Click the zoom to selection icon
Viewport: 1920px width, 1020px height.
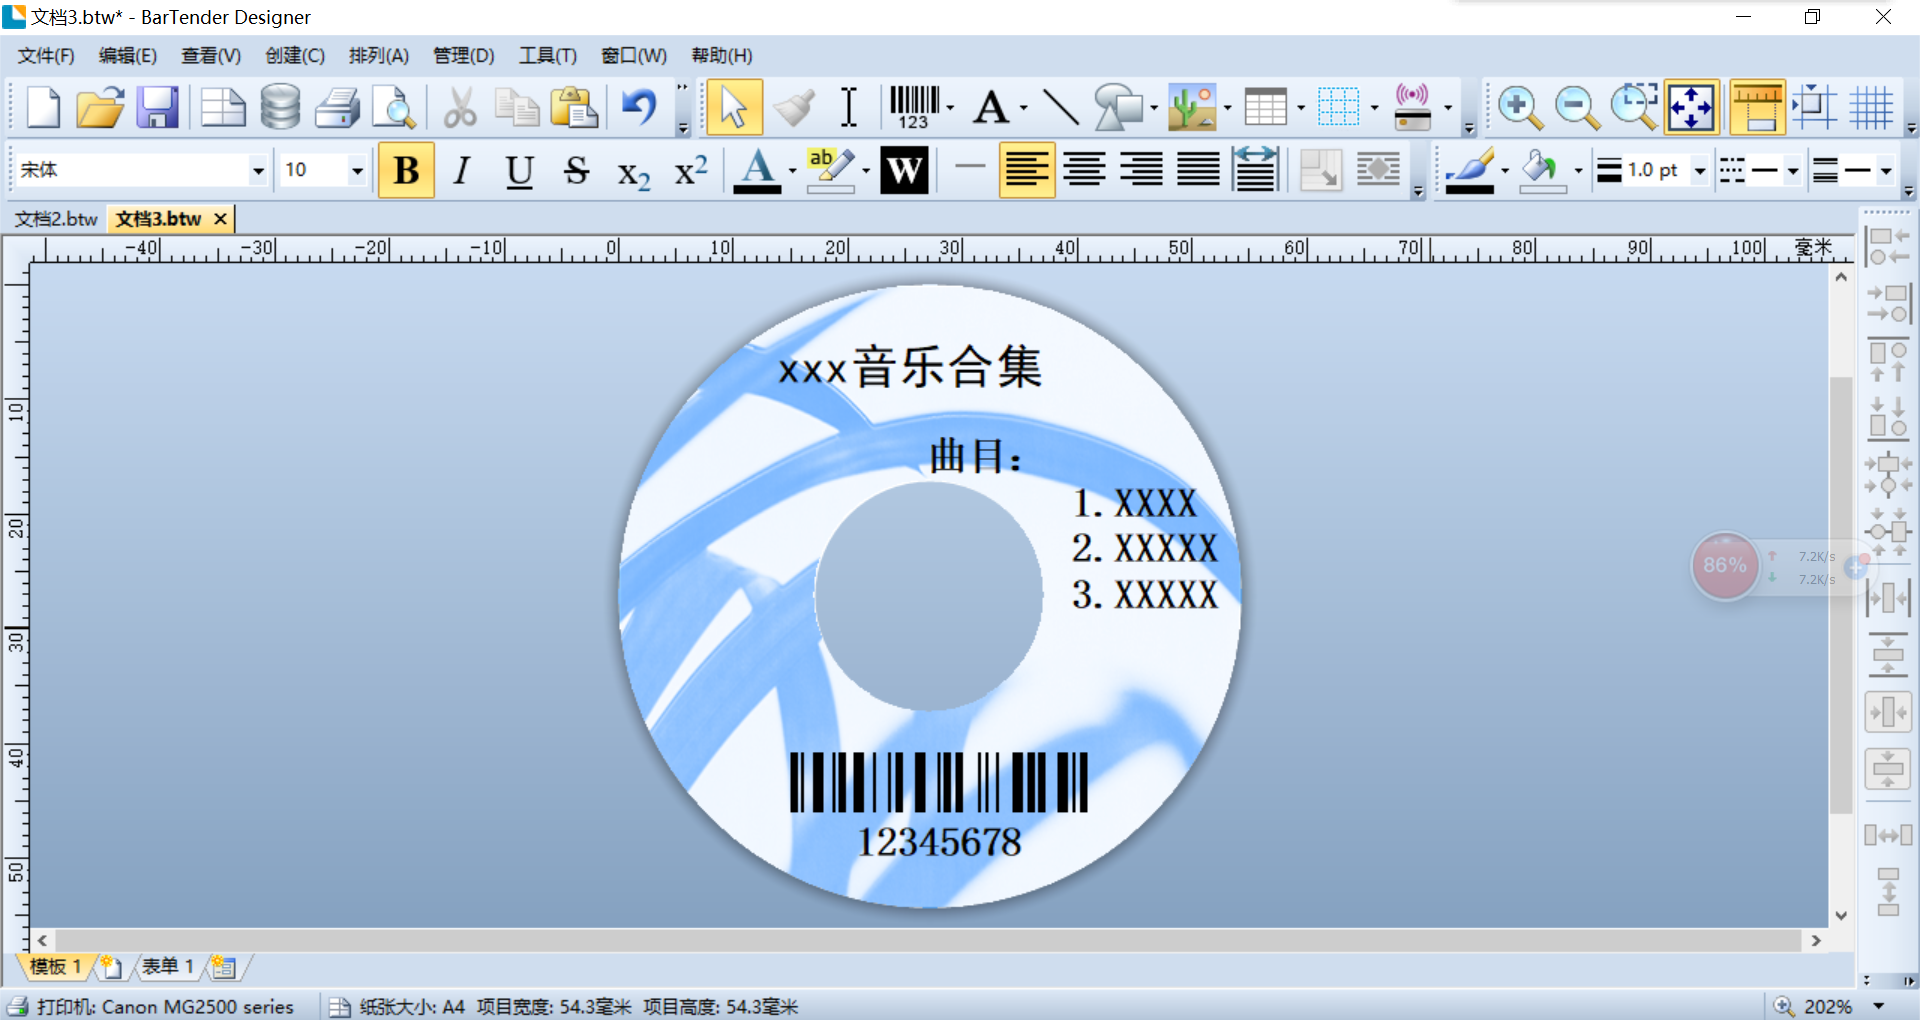[x=1634, y=107]
